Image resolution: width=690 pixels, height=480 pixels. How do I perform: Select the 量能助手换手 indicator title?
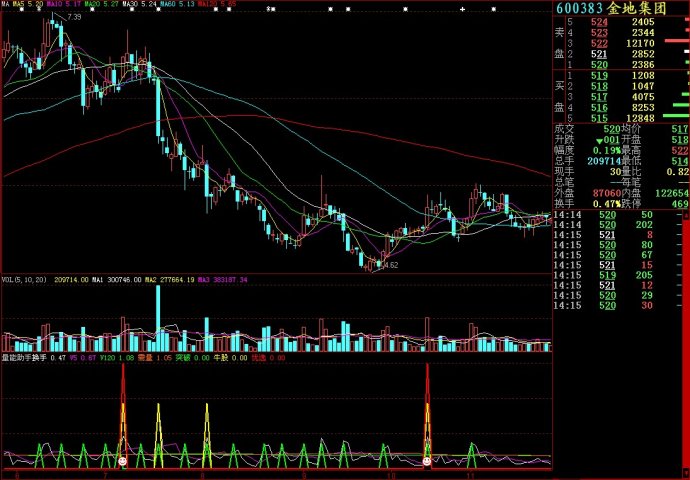tap(24, 358)
